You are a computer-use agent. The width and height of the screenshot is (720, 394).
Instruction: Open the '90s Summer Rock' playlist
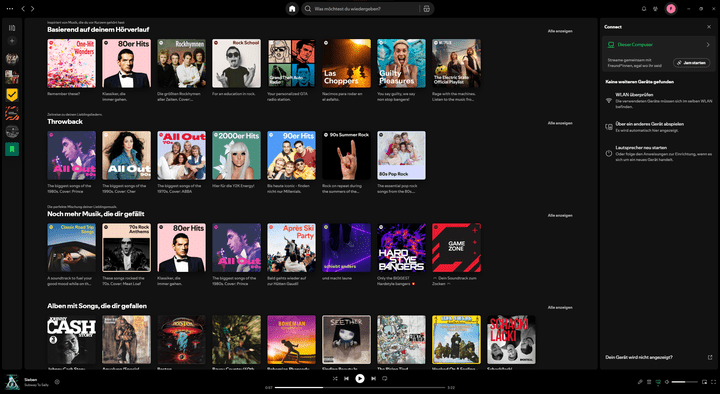pyautogui.click(x=346, y=155)
